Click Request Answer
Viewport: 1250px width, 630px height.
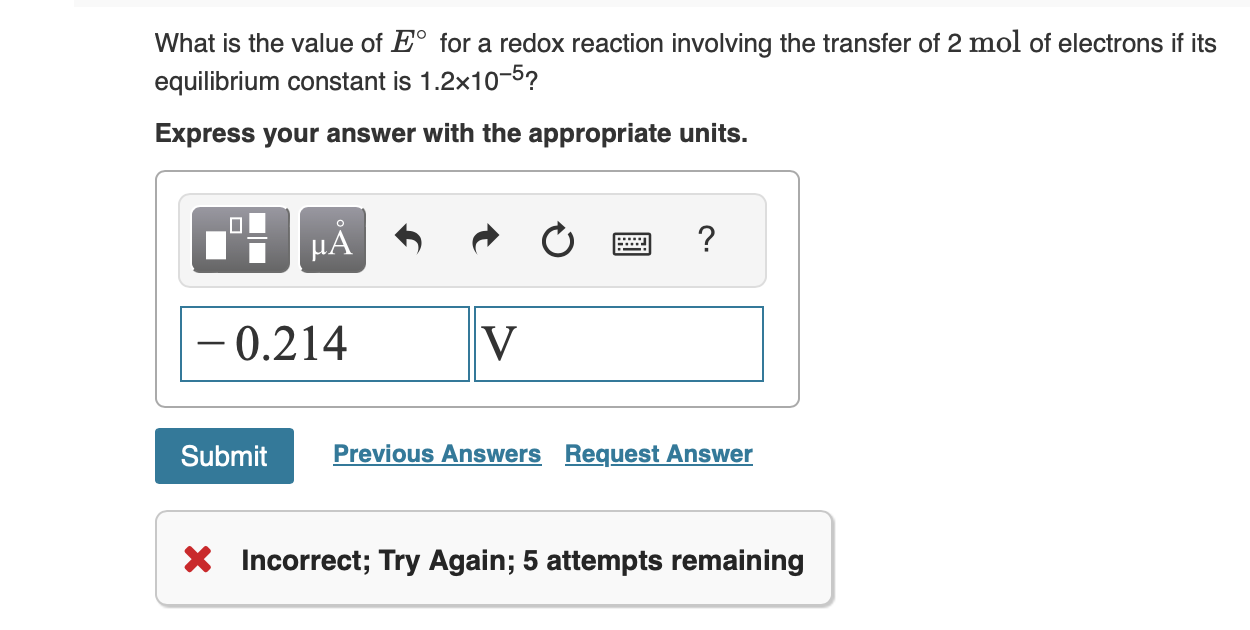[658, 453]
